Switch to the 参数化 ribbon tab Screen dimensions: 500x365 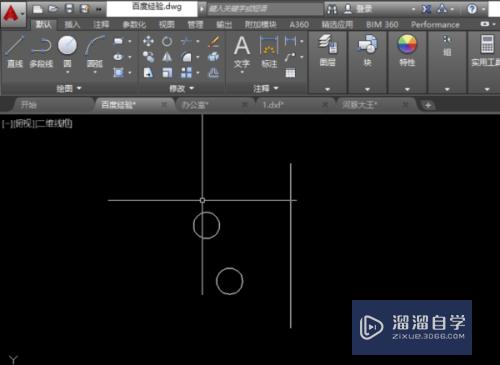[134, 24]
